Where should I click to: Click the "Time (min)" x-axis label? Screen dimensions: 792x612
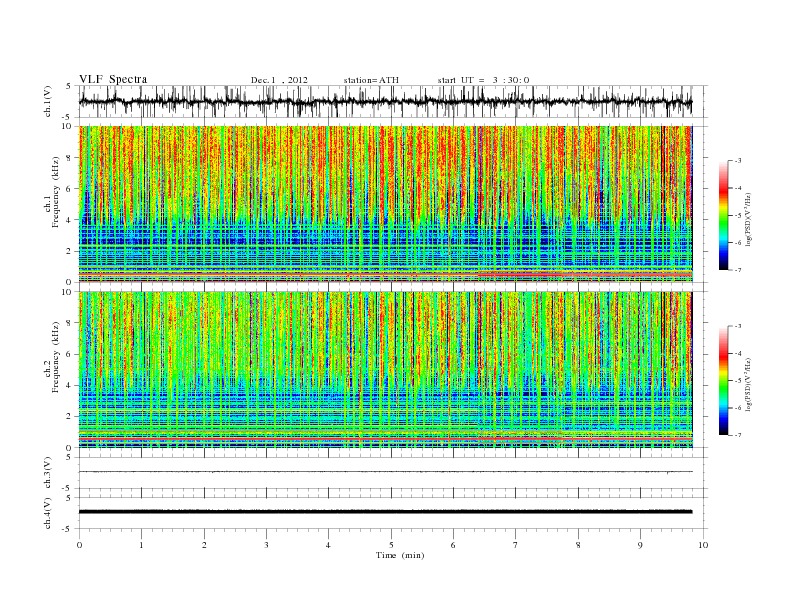point(400,555)
